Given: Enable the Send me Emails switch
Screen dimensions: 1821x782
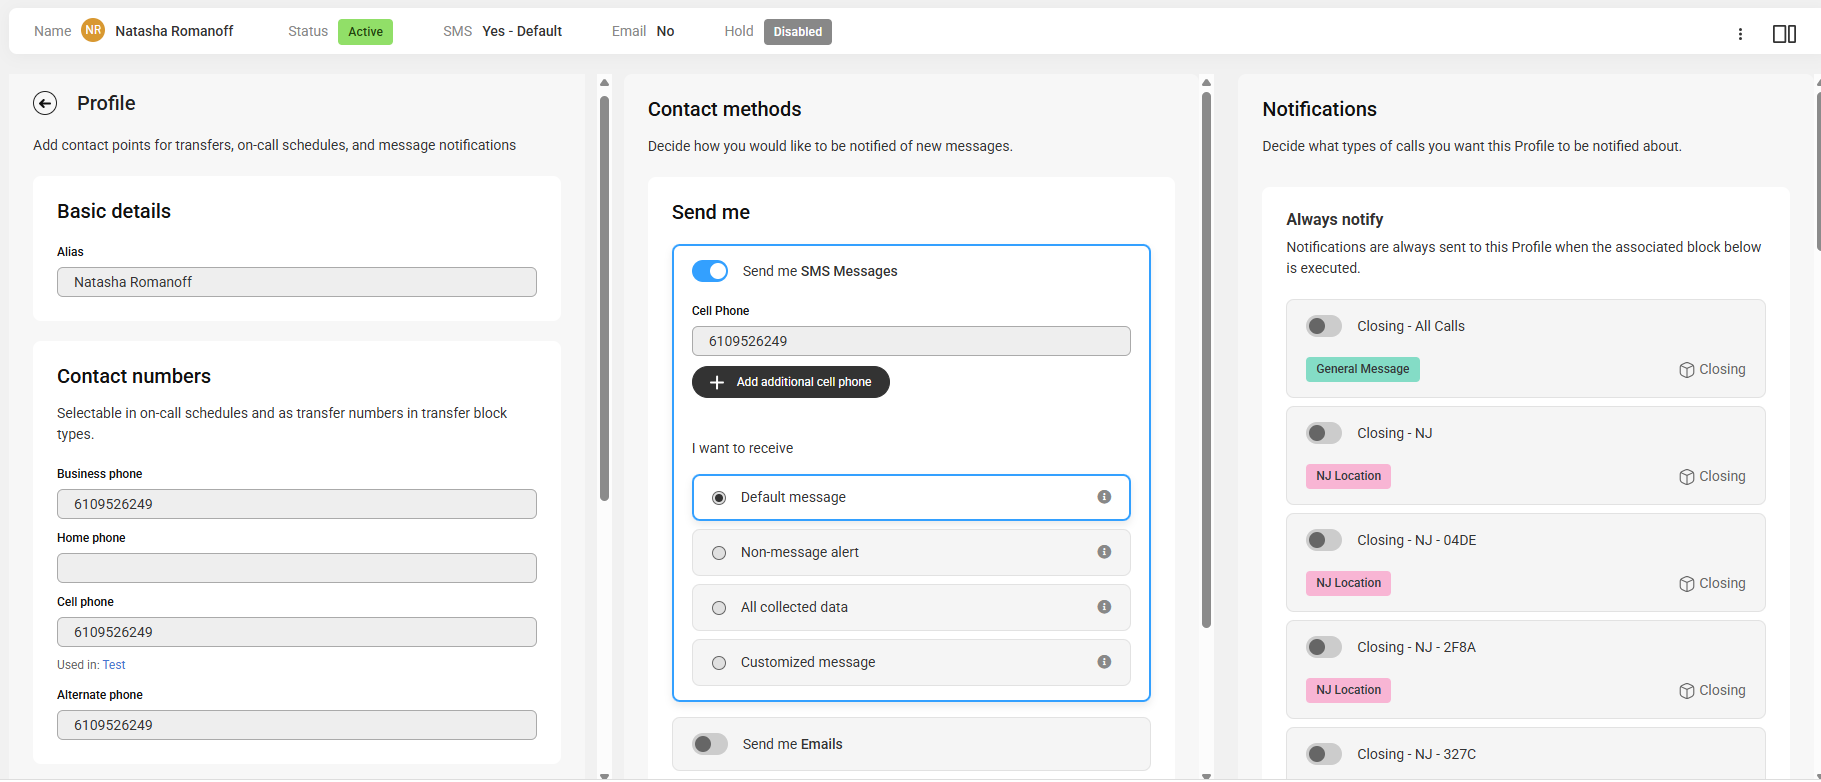Looking at the screenshot, I should coord(710,744).
